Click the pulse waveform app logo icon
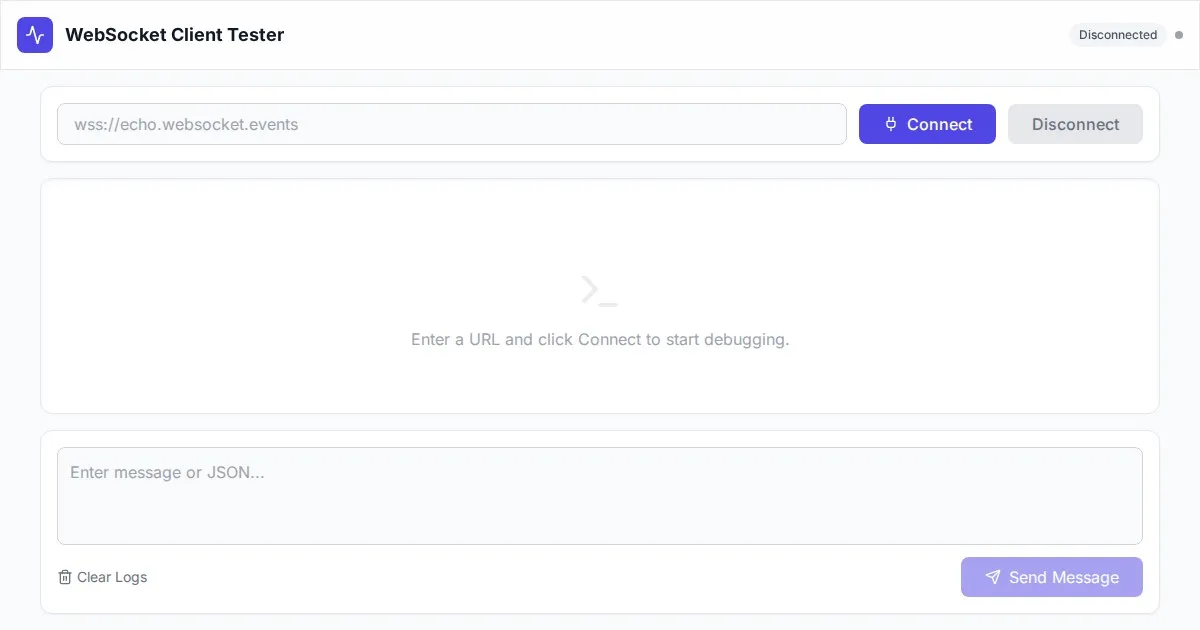 35,35
